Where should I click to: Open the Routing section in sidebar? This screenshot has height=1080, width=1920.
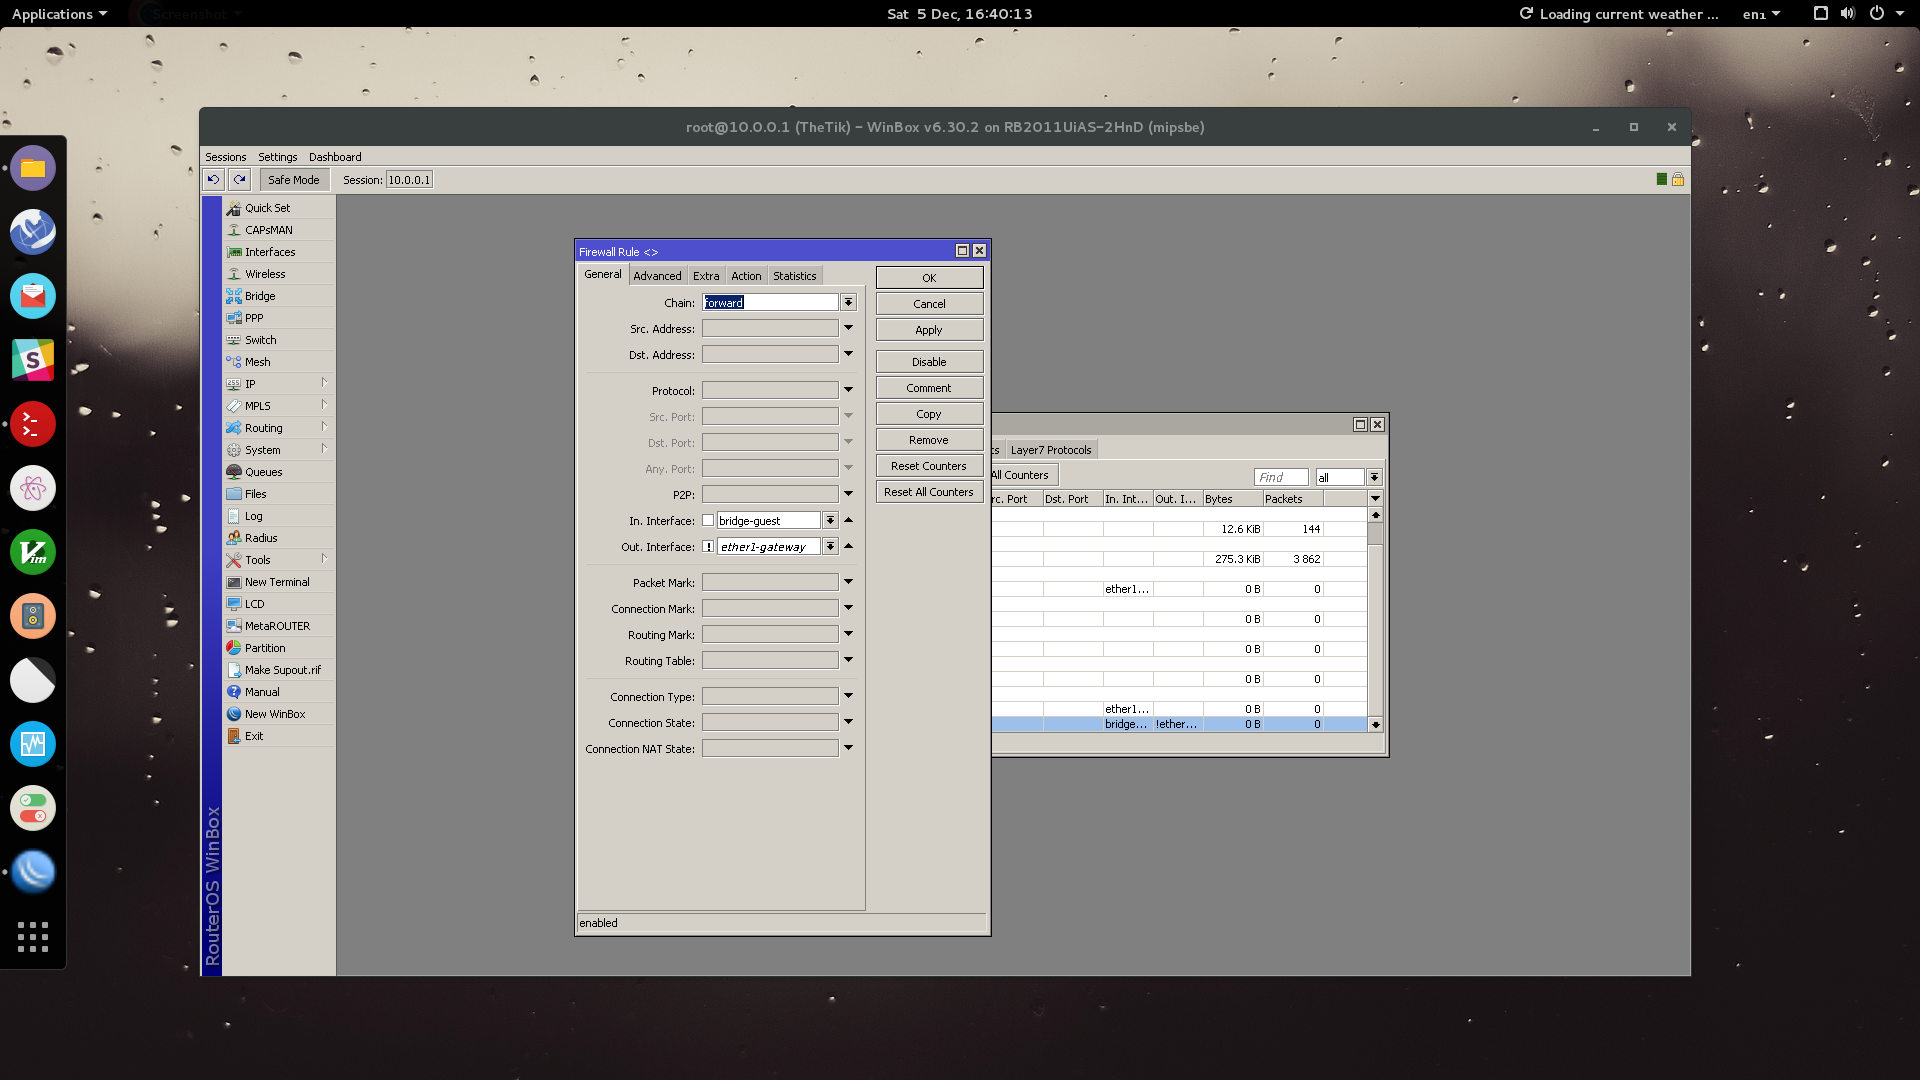click(262, 427)
